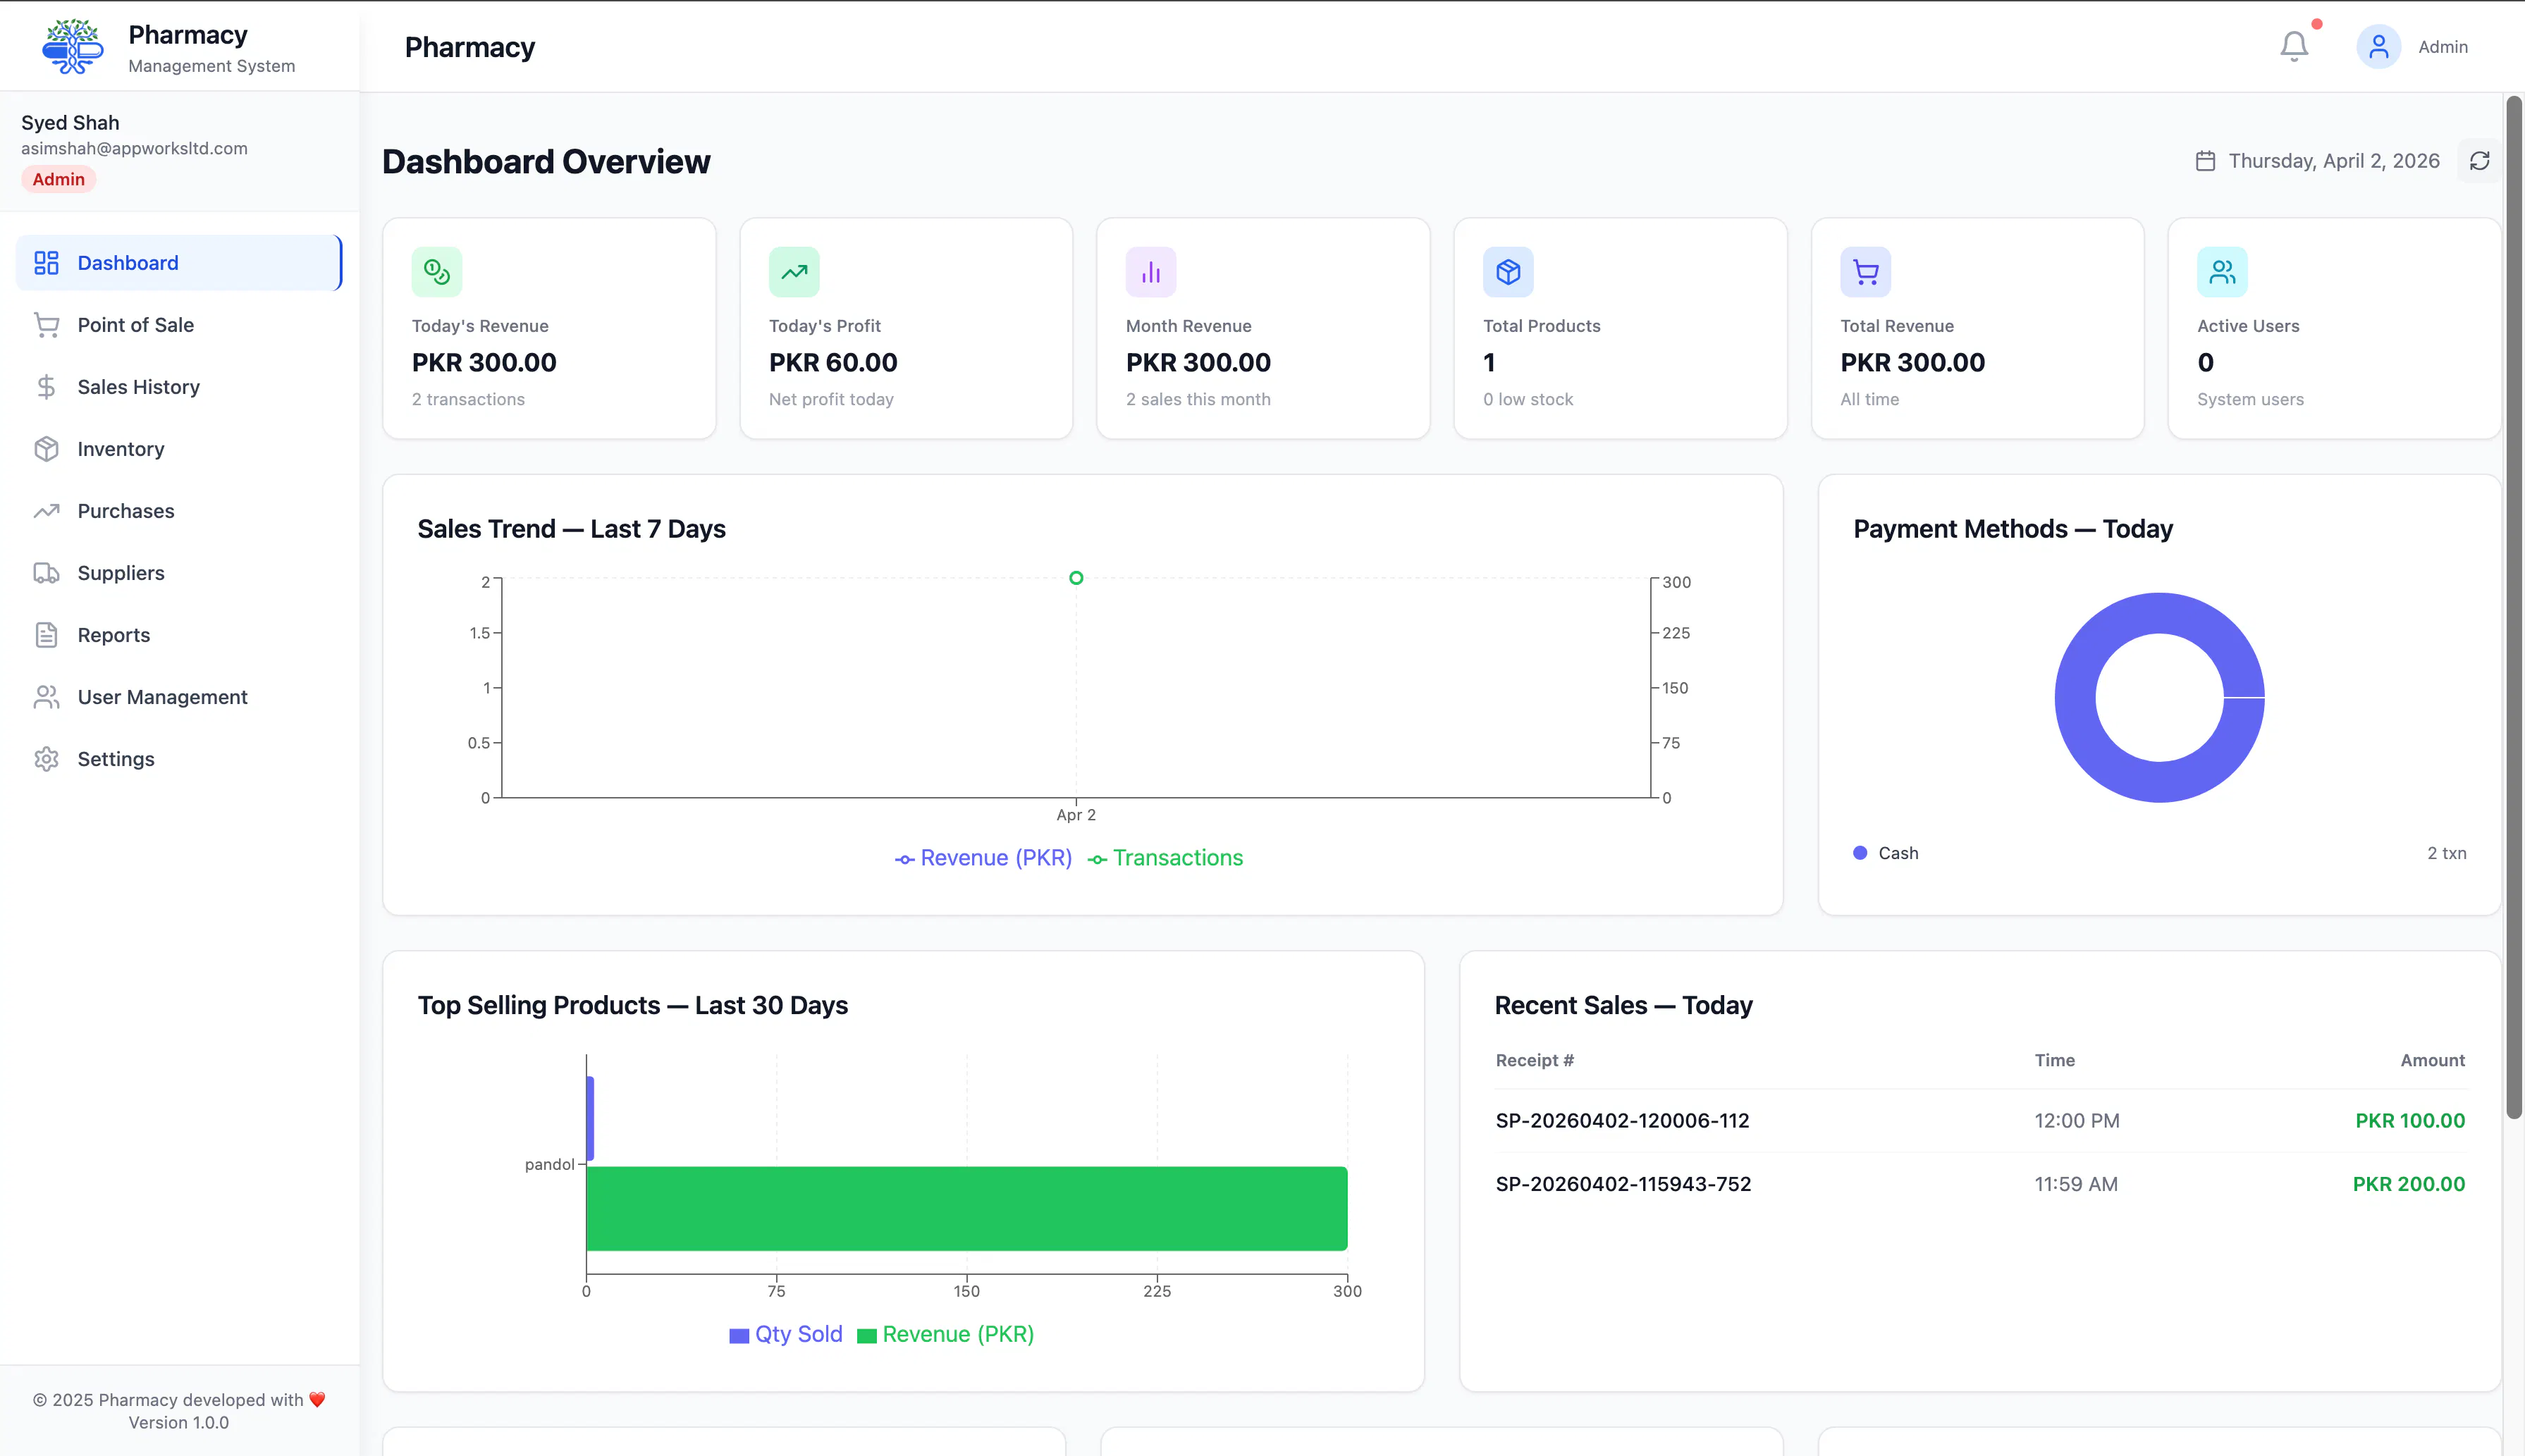2525x1456 pixels.
Task: Go to Purchases in the sidebar
Action: pyautogui.click(x=179, y=511)
